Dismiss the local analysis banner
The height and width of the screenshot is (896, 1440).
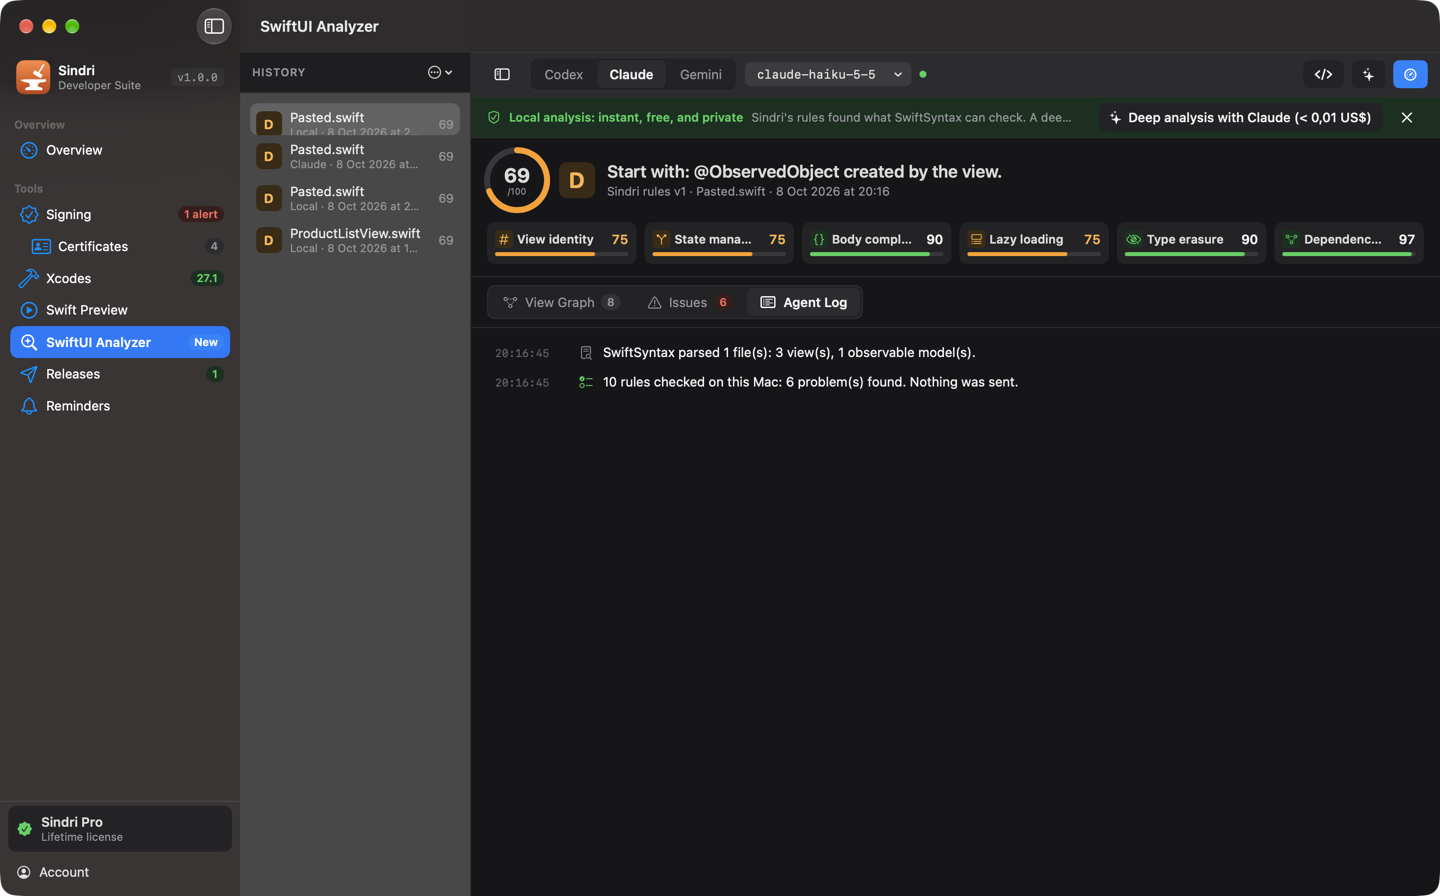pyautogui.click(x=1407, y=117)
